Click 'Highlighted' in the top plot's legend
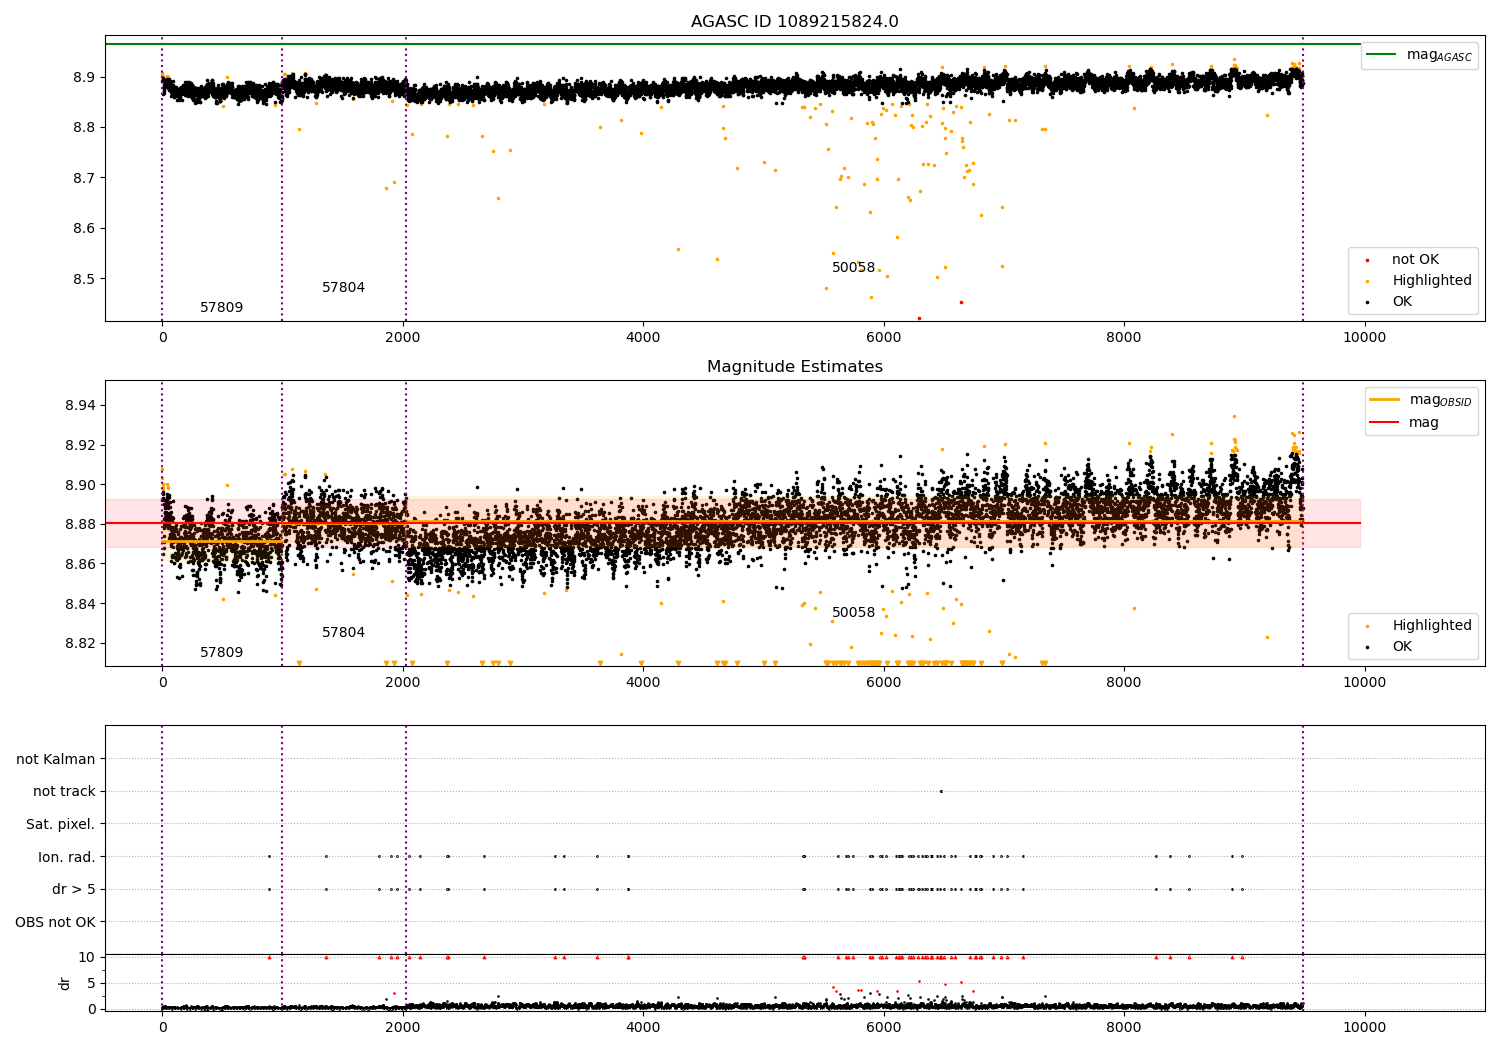This screenshot has width=1500, height=1050. coord(1432,281)
